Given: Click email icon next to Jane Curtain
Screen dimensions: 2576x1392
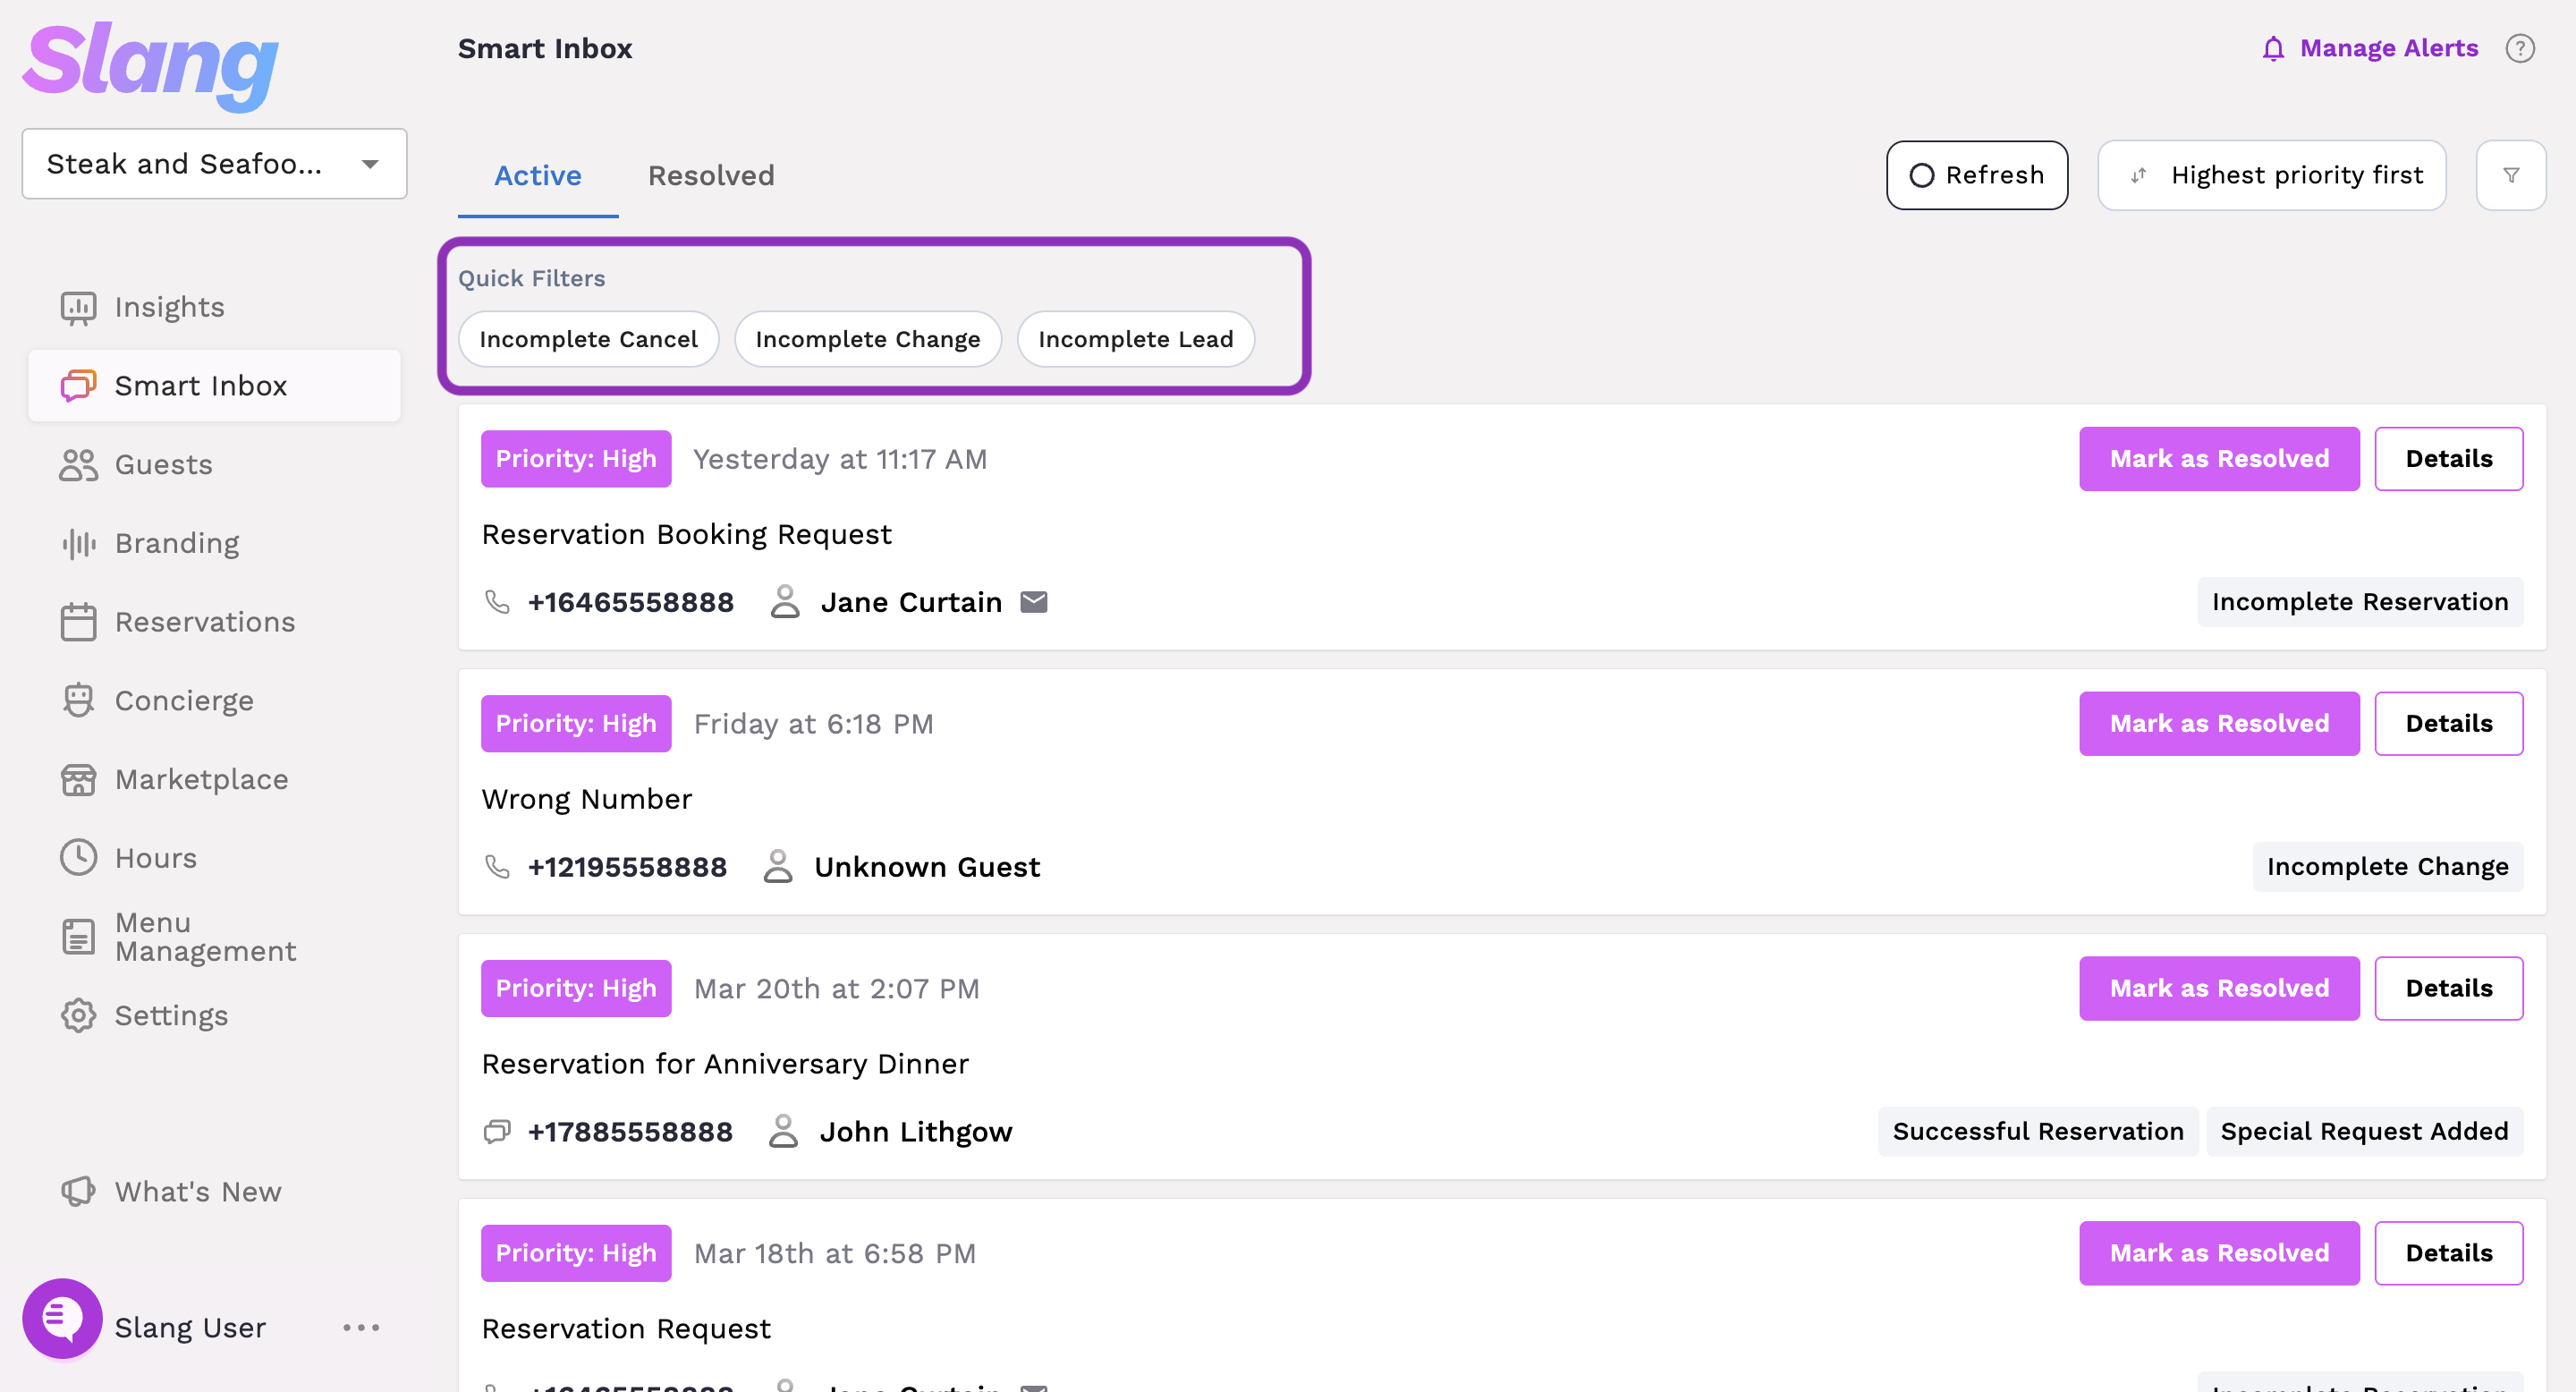Looking at the screenshot, I should 1034,602.
